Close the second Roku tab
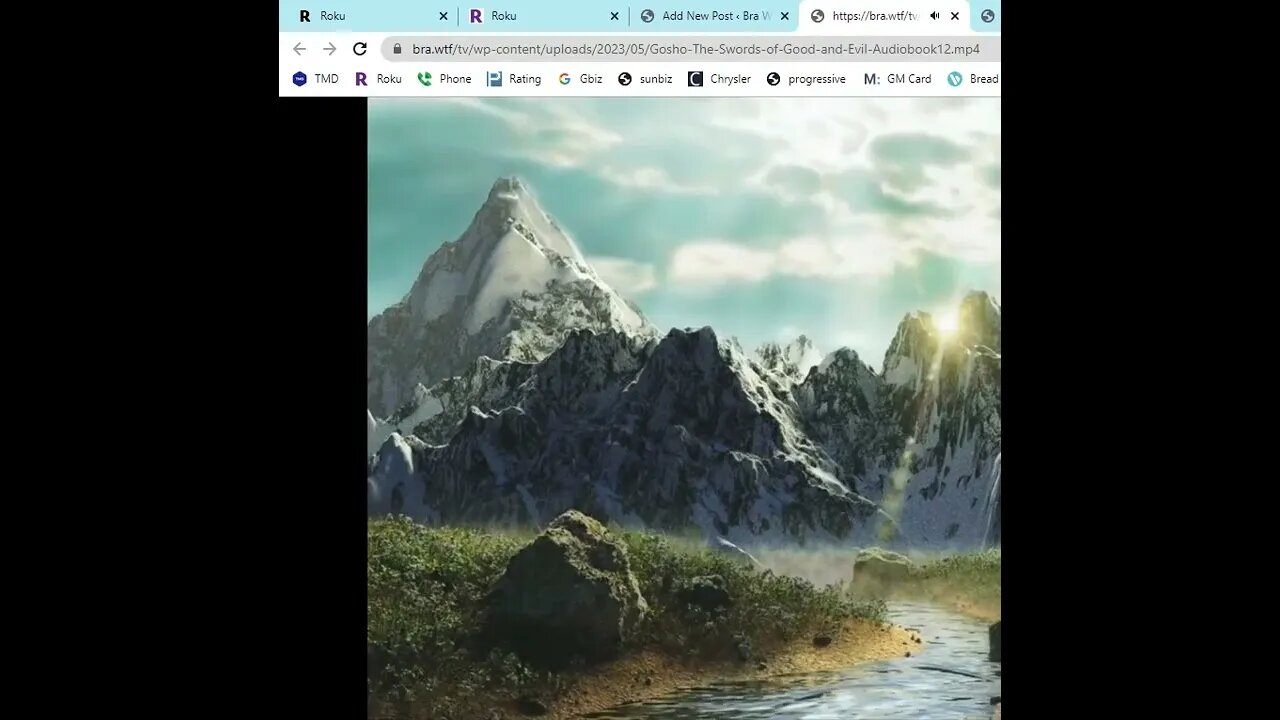Screen dimensions: 1280x720 (614, 16)
